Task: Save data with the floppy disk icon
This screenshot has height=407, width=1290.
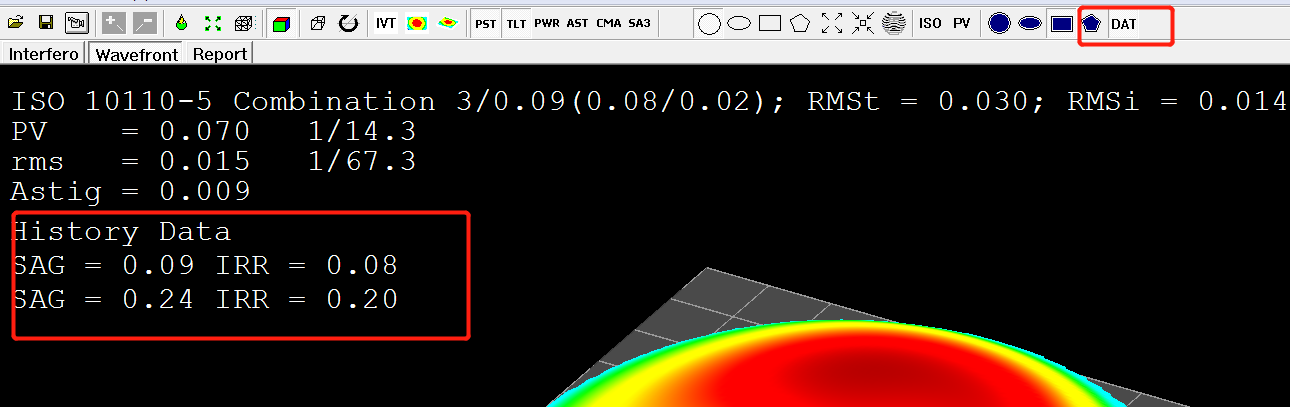Action: pyautogui.click(x=46, y=23)
